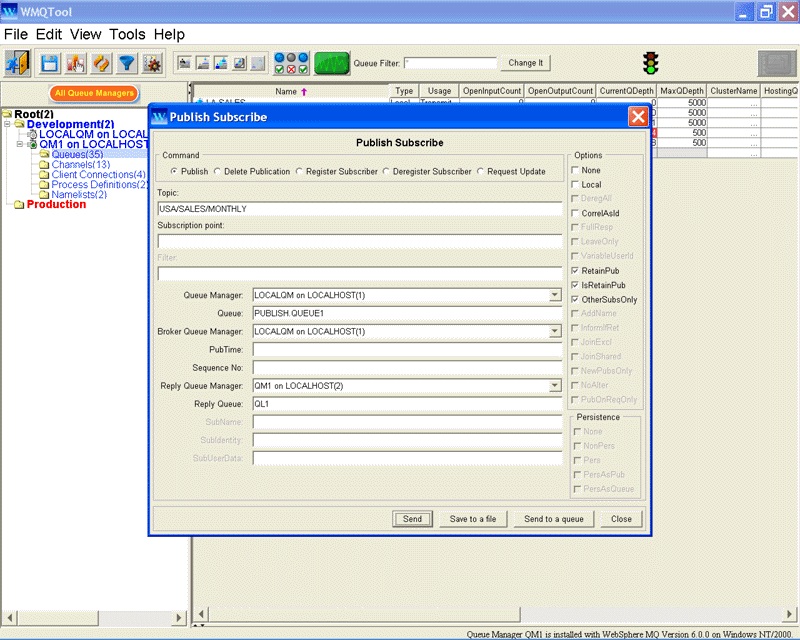Viewport: 800px width, 640px height.
Task: Click the second small picture toolbar icon
Action: (x=203, y=63)
